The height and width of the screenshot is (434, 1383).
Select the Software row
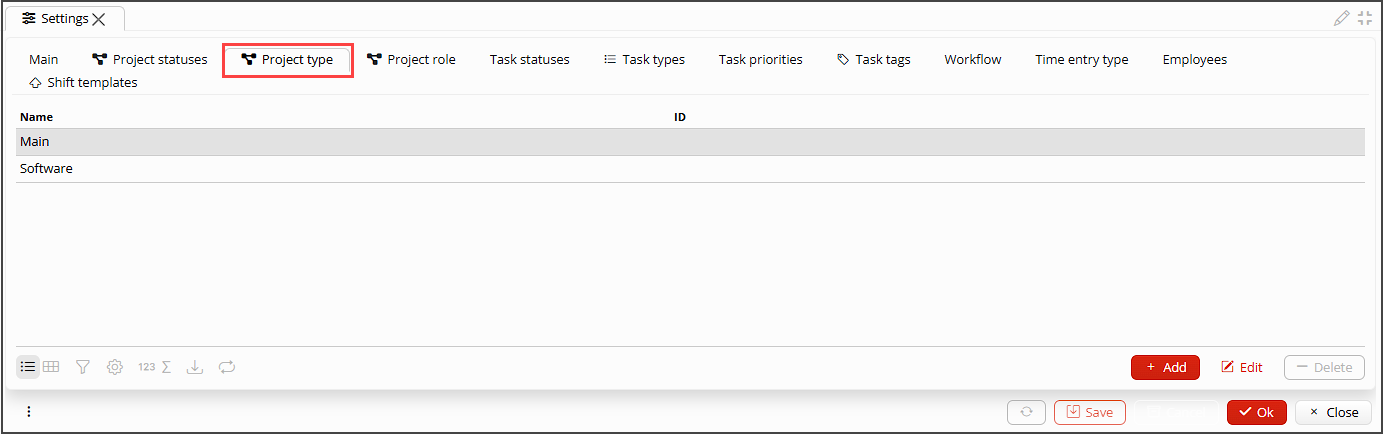tap(690, 169)
